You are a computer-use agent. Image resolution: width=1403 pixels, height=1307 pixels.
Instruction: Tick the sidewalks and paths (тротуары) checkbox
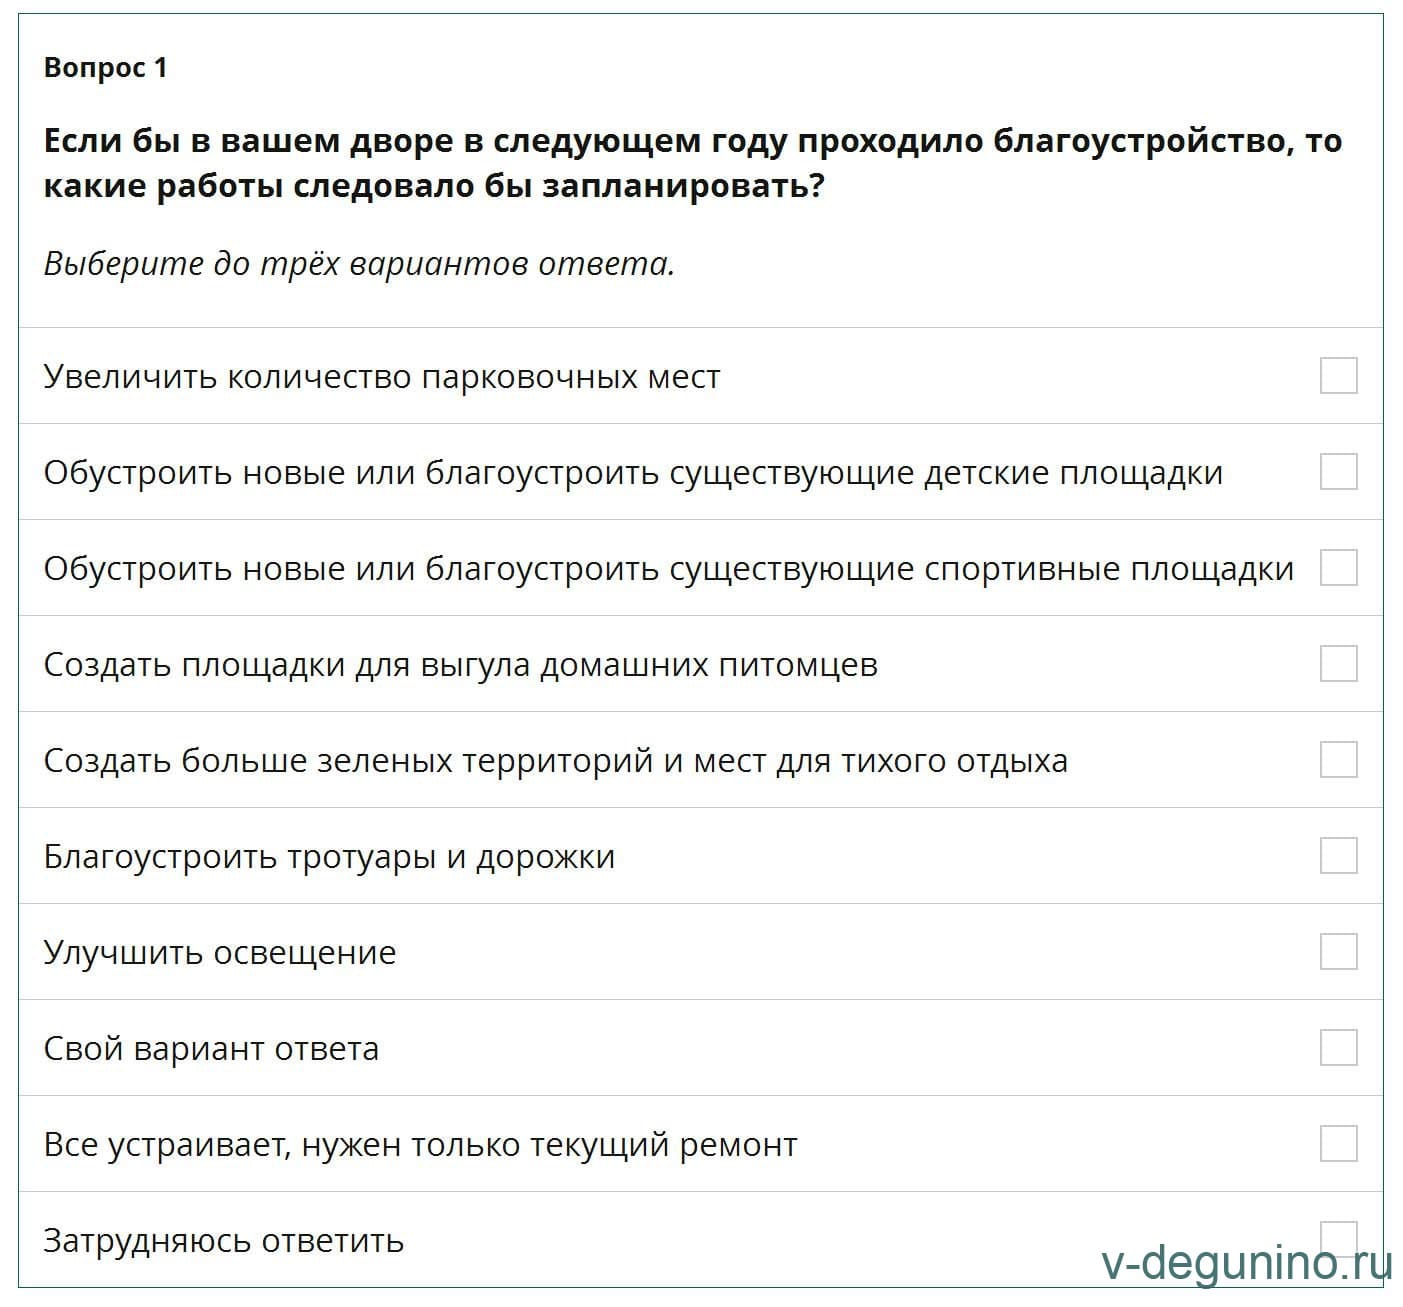(1338, 856)
